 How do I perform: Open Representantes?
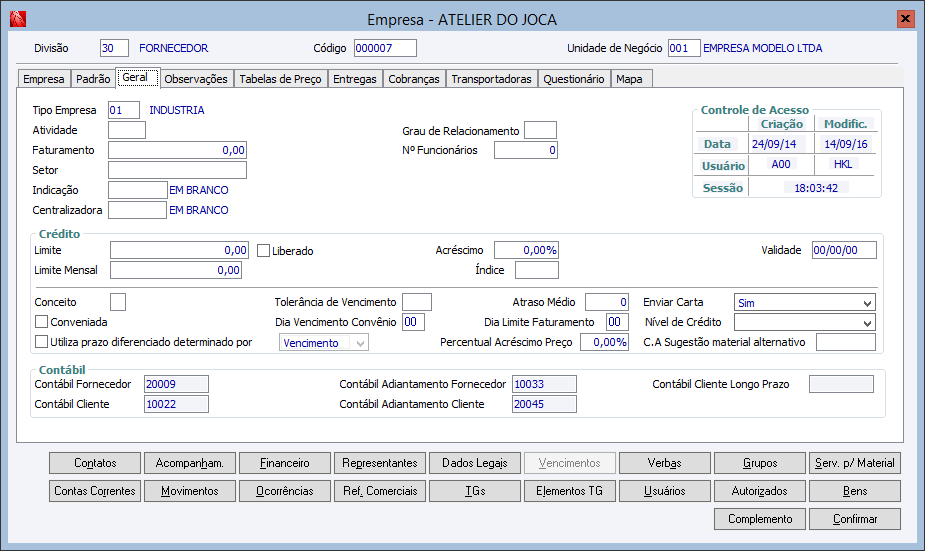380,463
